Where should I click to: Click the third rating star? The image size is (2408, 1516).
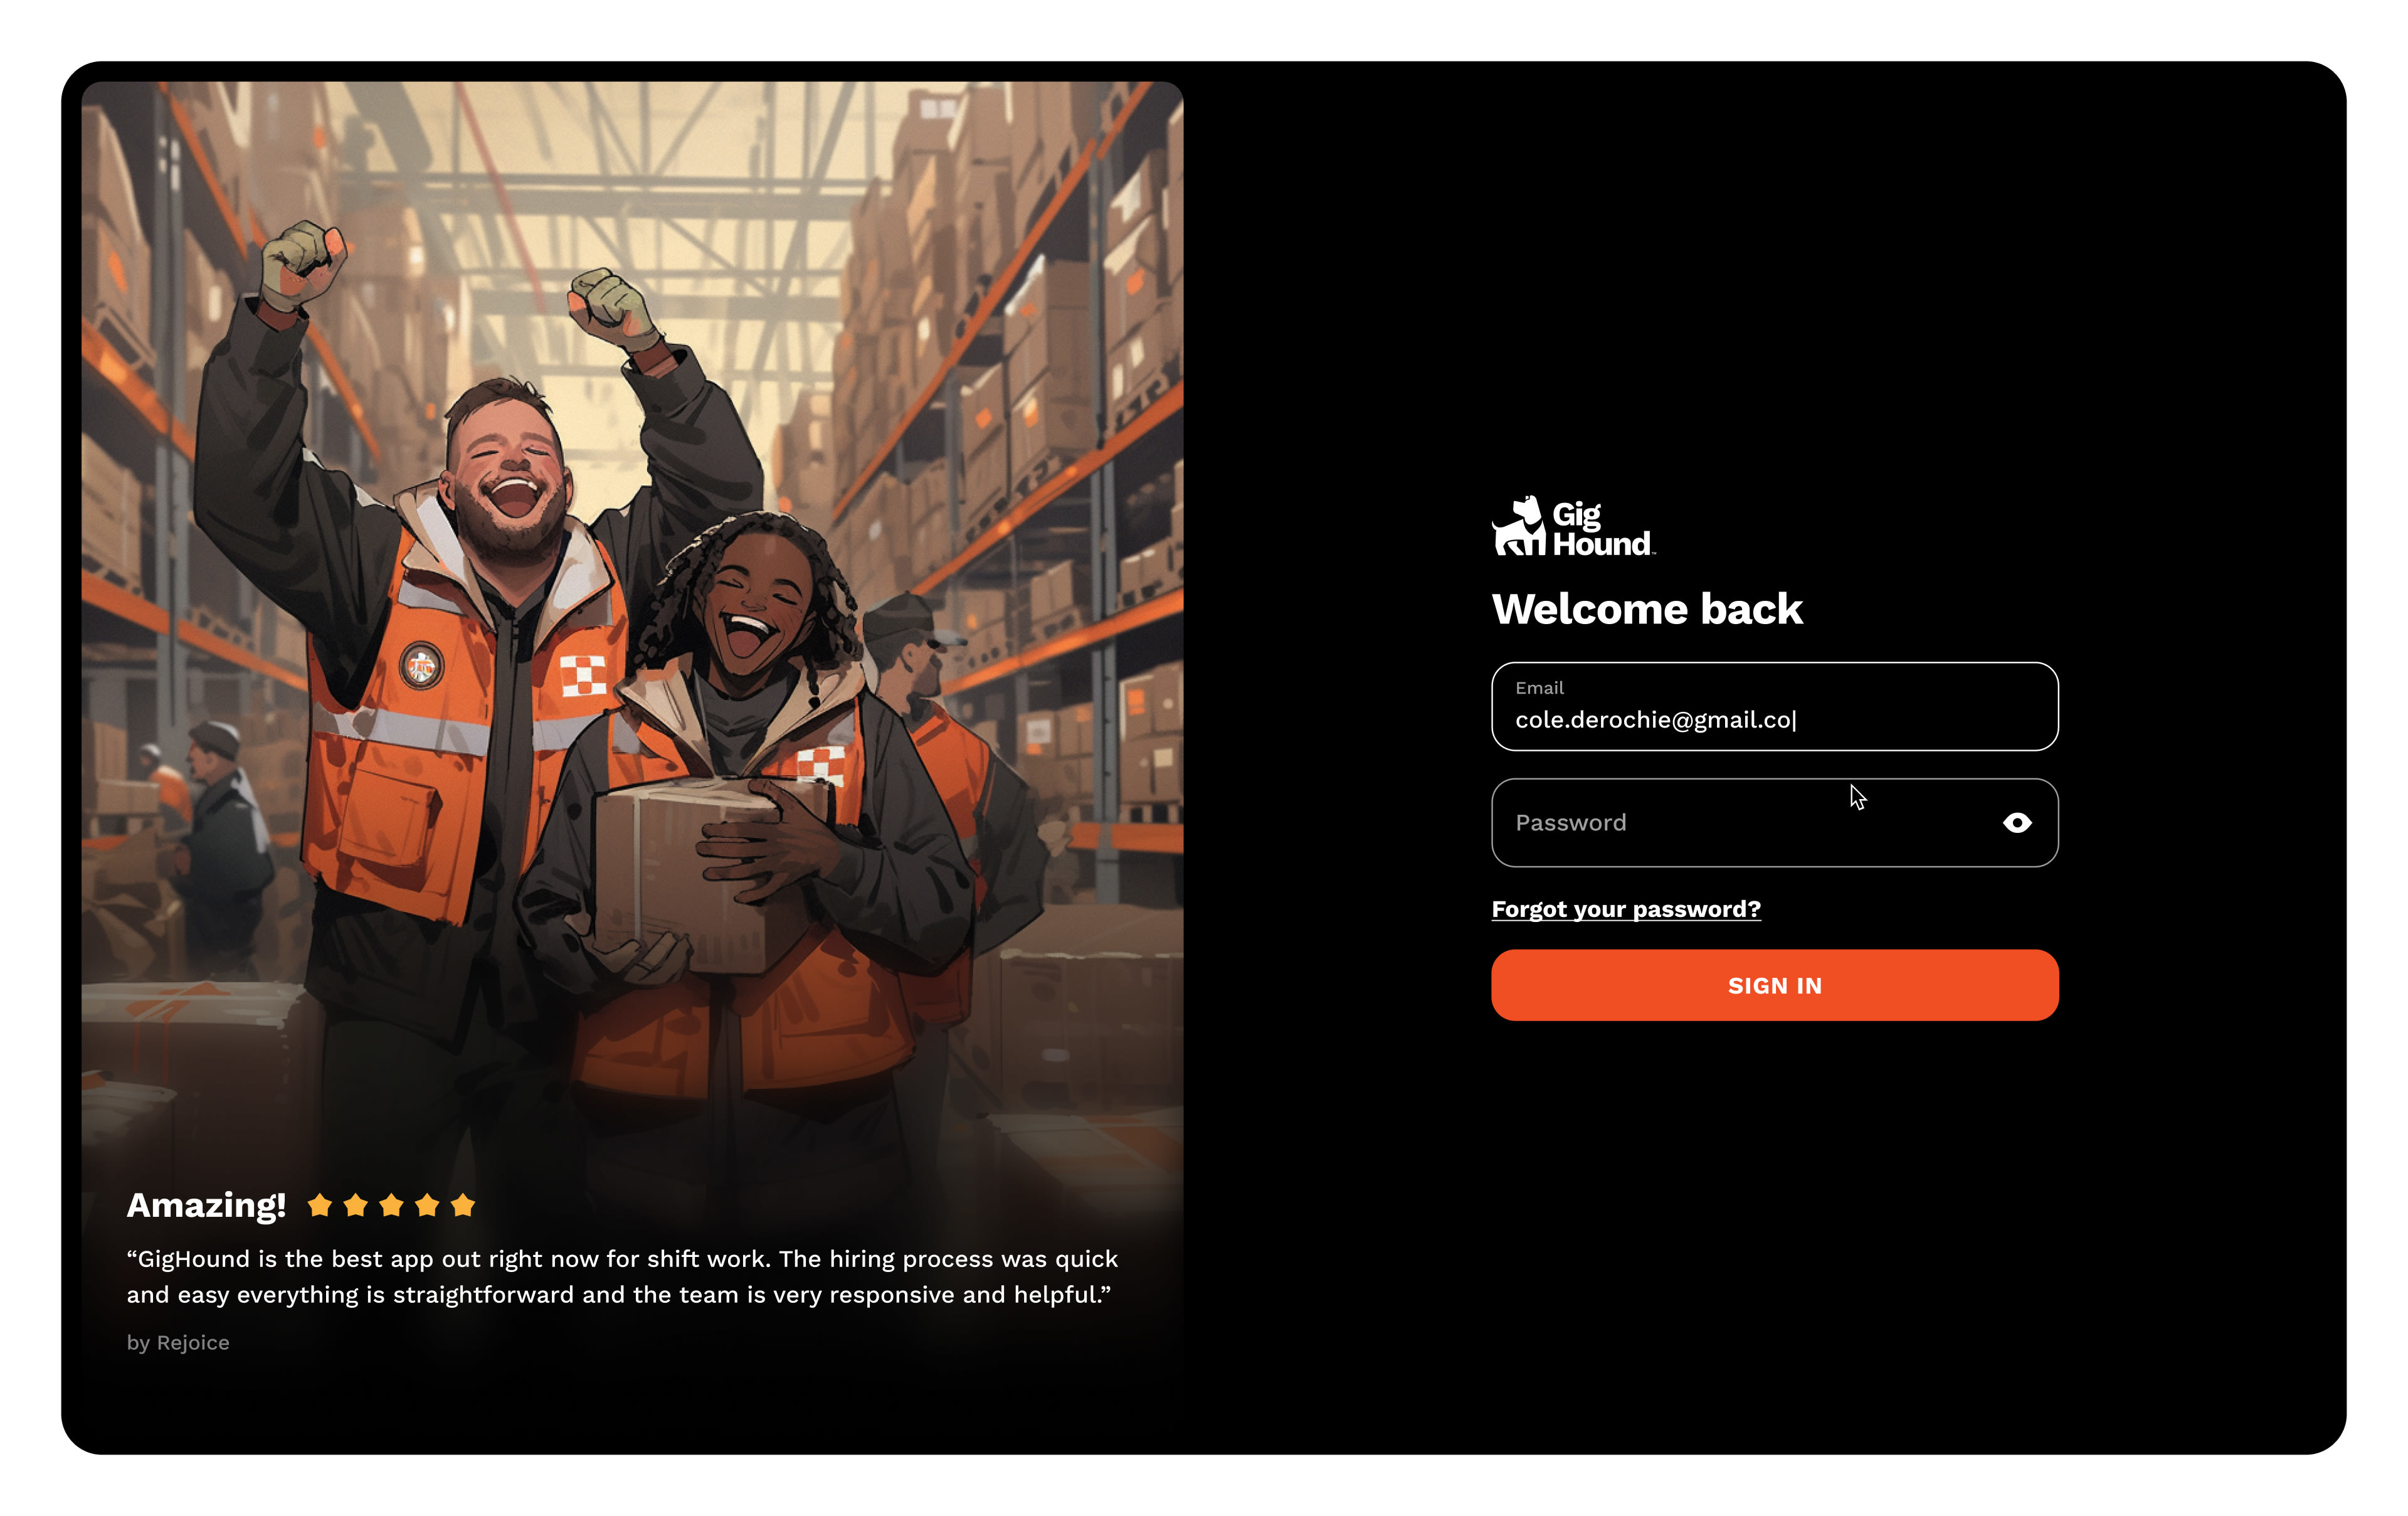(x=392, y=1205)
